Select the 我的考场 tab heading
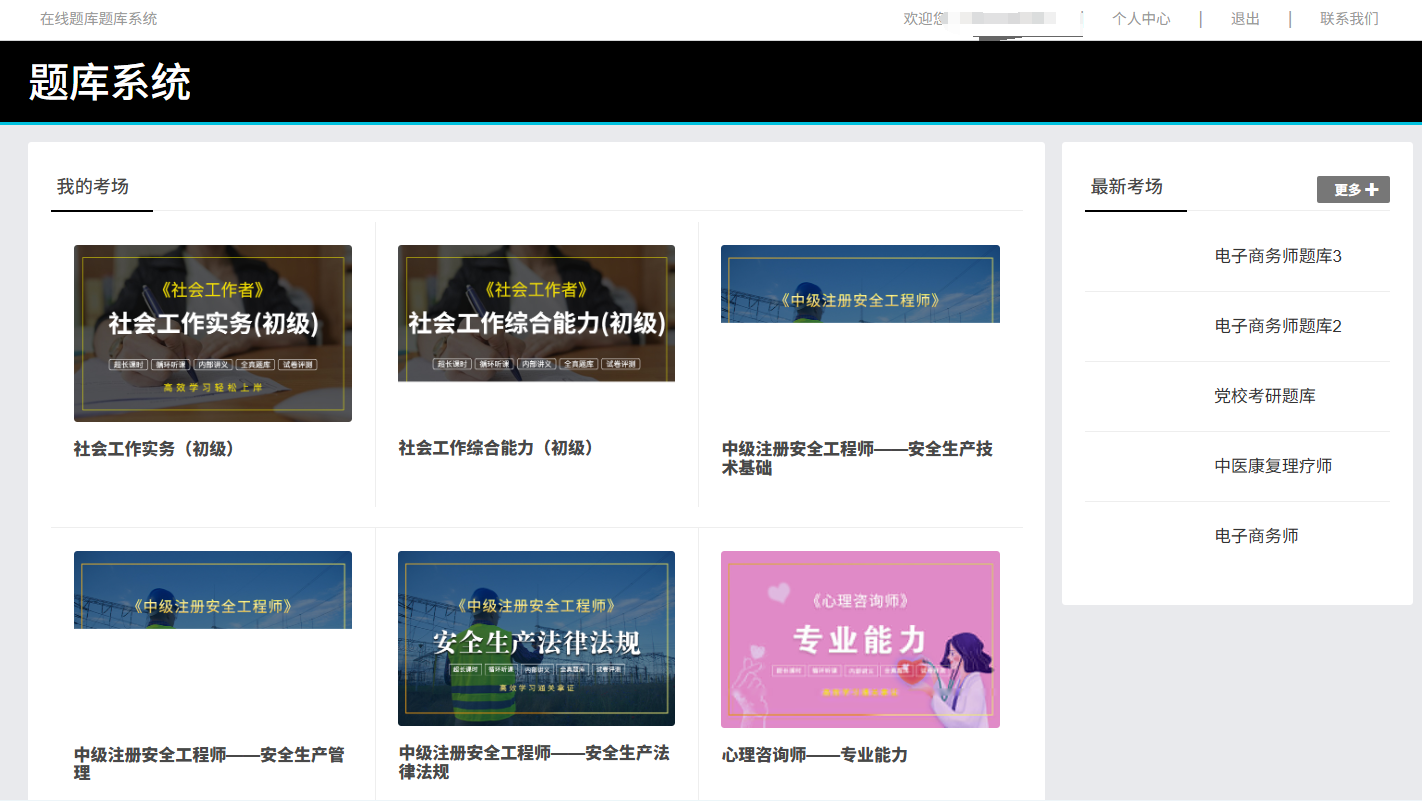This screenshot has width=1422, height=801. 93,187
